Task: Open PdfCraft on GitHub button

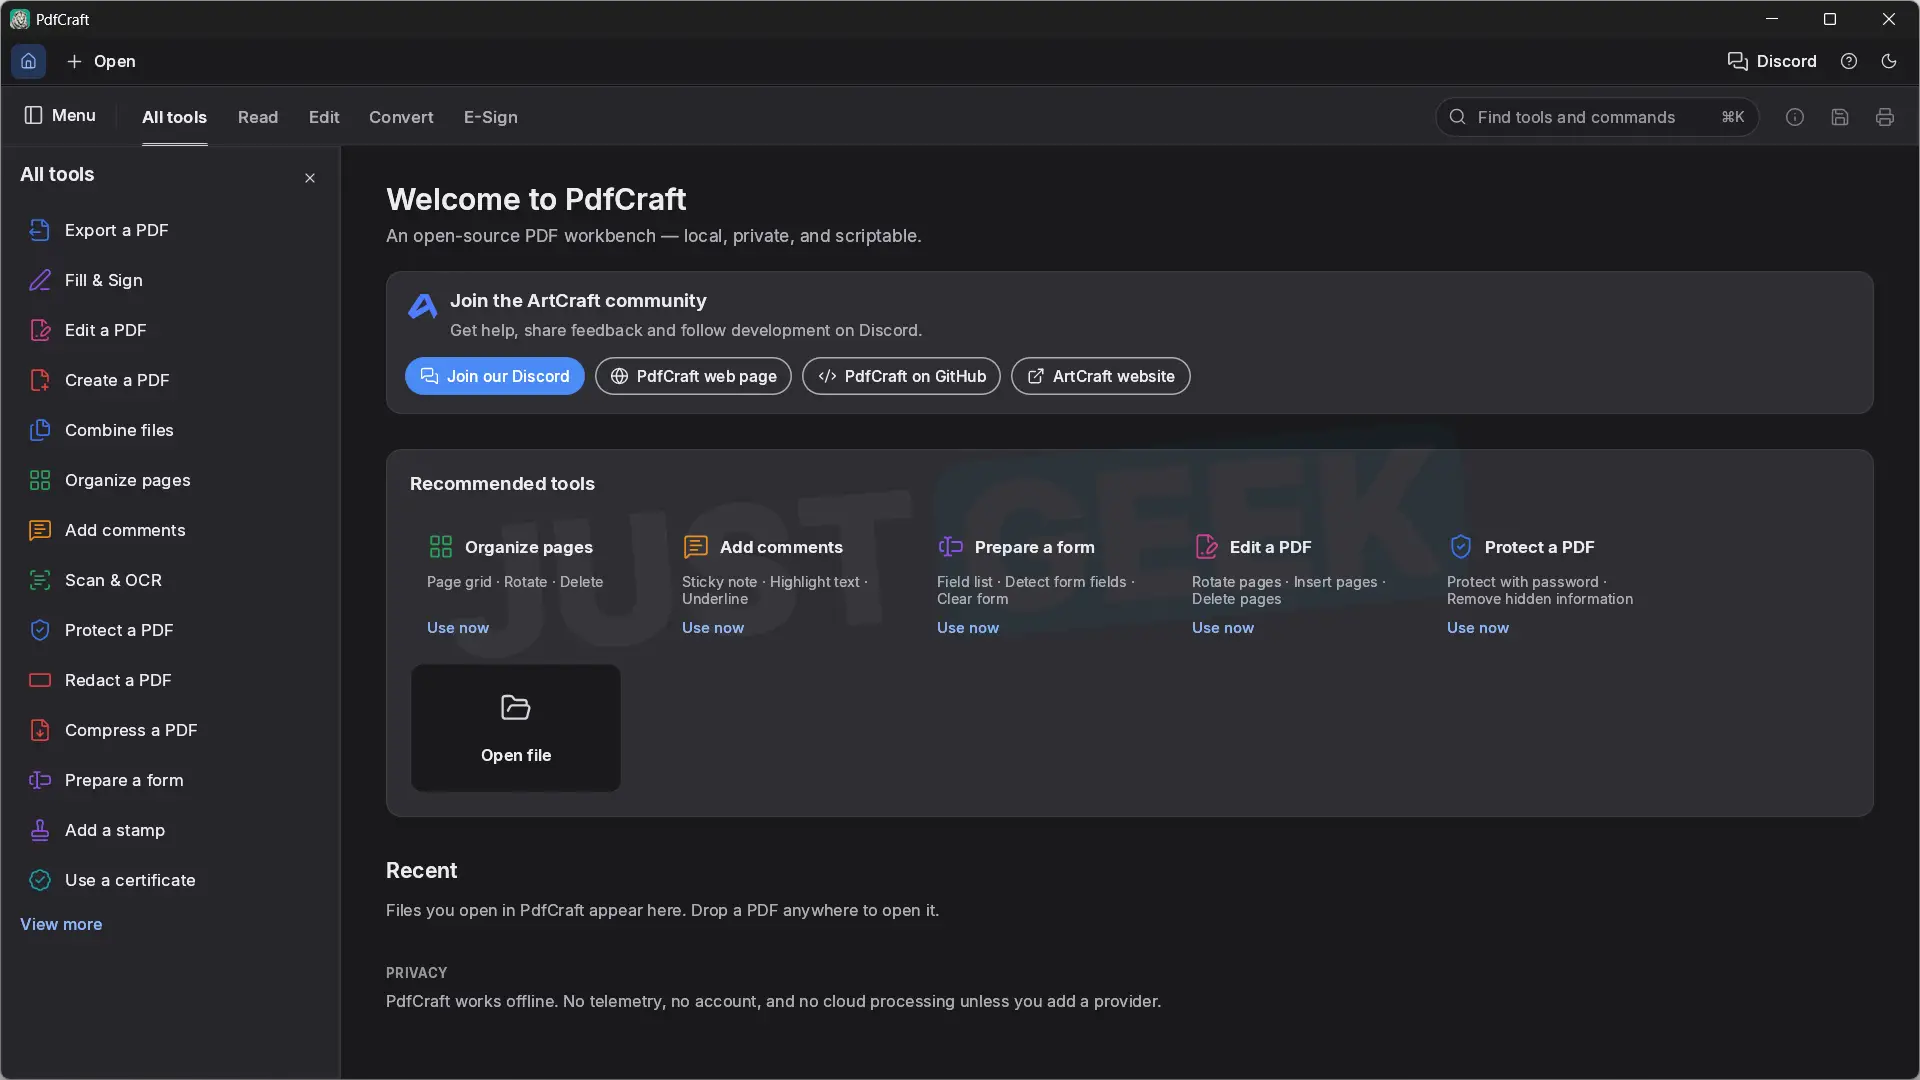Action: click(x=901, y=376)
